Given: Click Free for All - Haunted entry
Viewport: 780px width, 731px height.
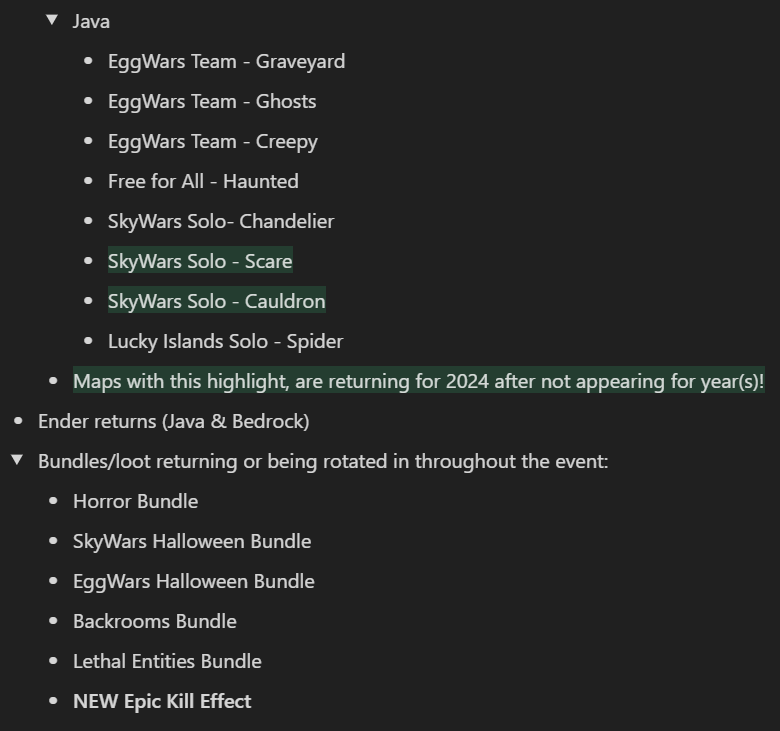Looking at the screenshot, I should (x=203, y=181).
